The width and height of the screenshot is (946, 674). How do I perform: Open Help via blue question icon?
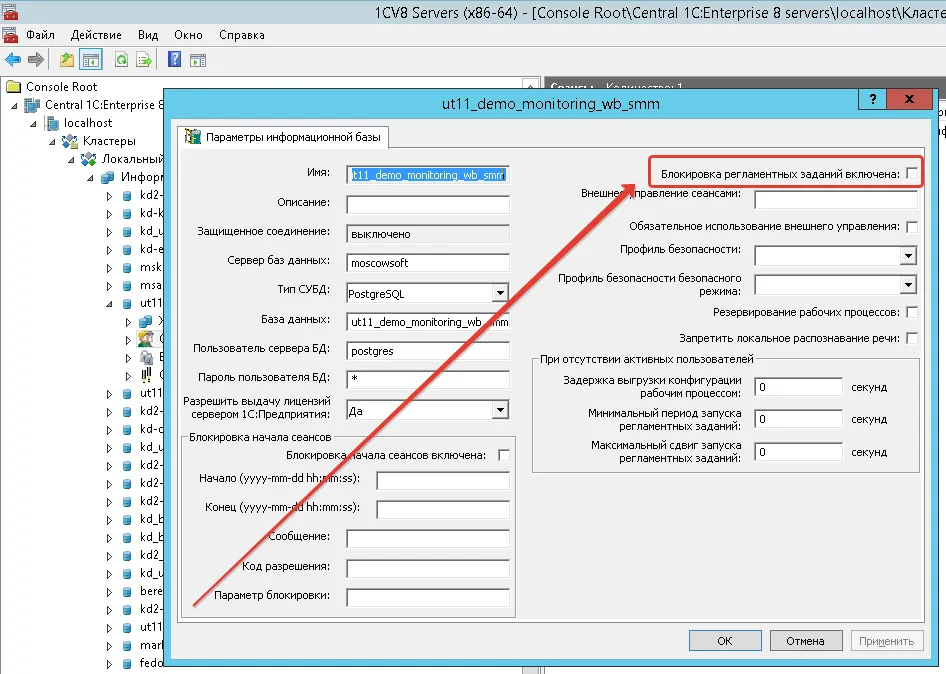(x=174, y=60)
